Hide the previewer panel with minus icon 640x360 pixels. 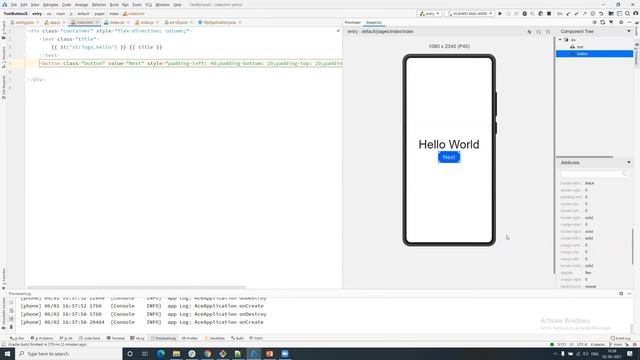pos(629,22)
